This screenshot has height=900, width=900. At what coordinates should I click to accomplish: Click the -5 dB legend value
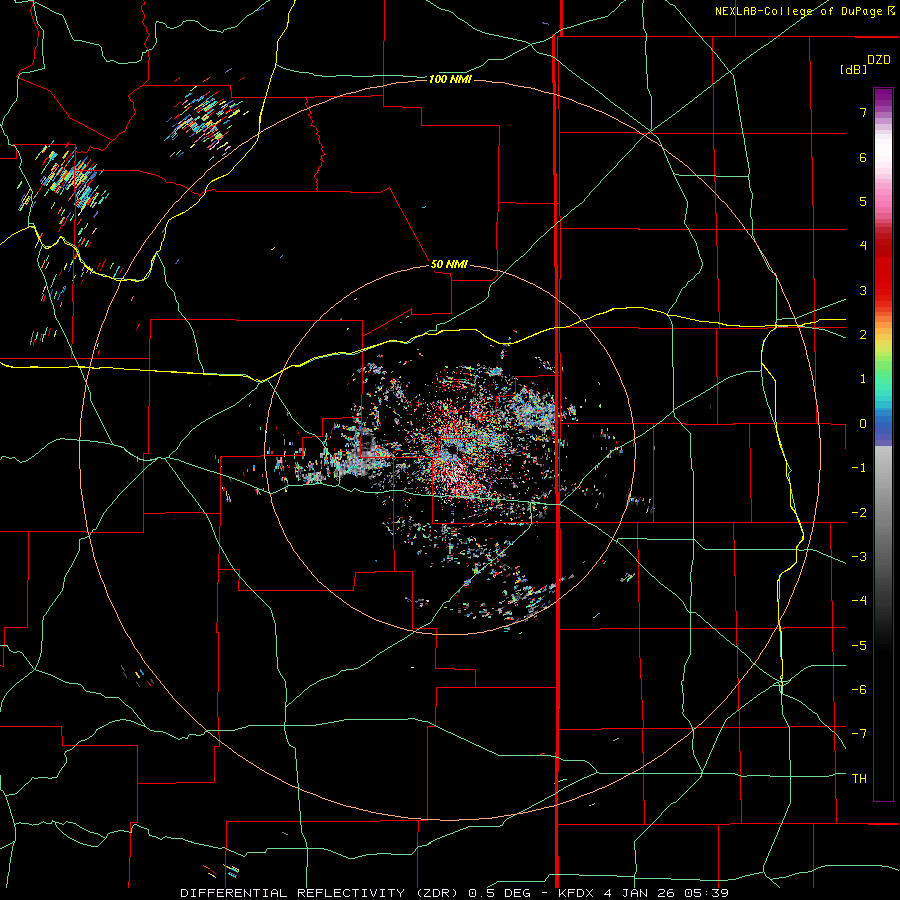(x=859, y=646)
